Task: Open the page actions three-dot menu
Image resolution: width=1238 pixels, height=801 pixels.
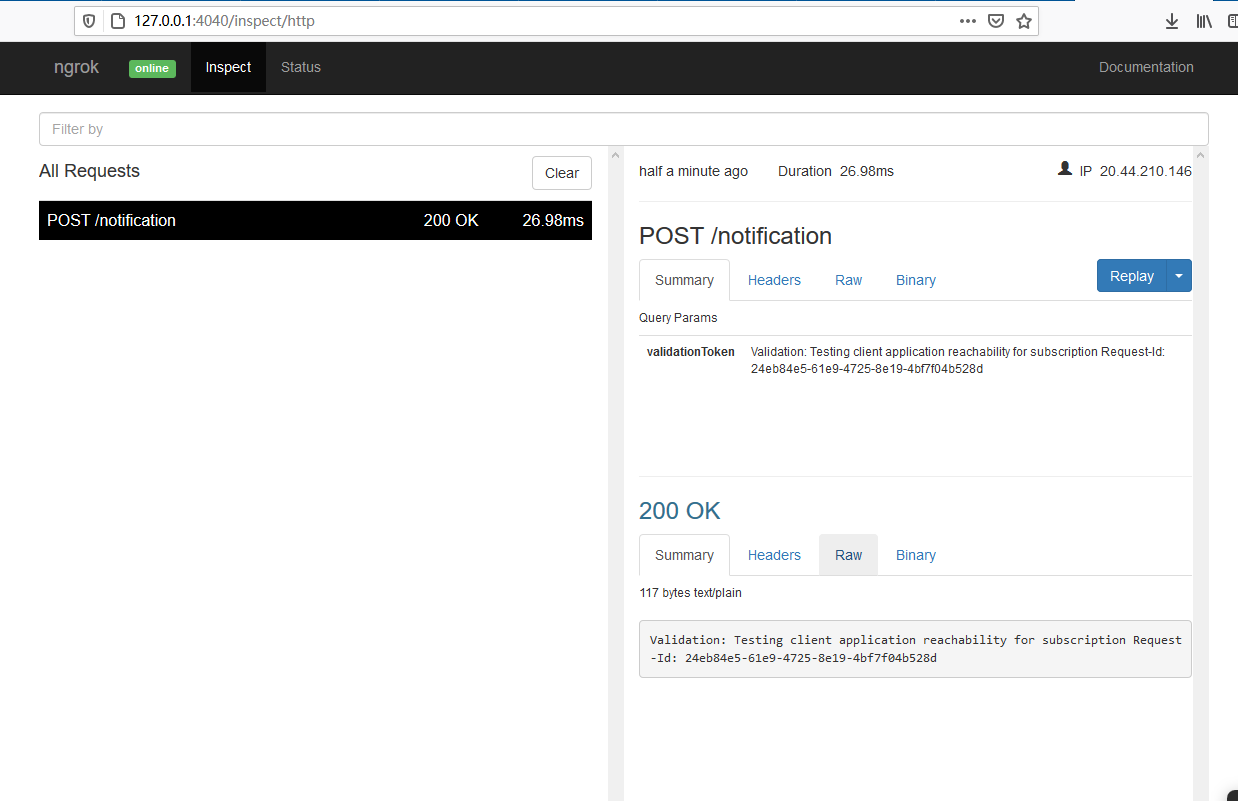Action: click(967, 21)
